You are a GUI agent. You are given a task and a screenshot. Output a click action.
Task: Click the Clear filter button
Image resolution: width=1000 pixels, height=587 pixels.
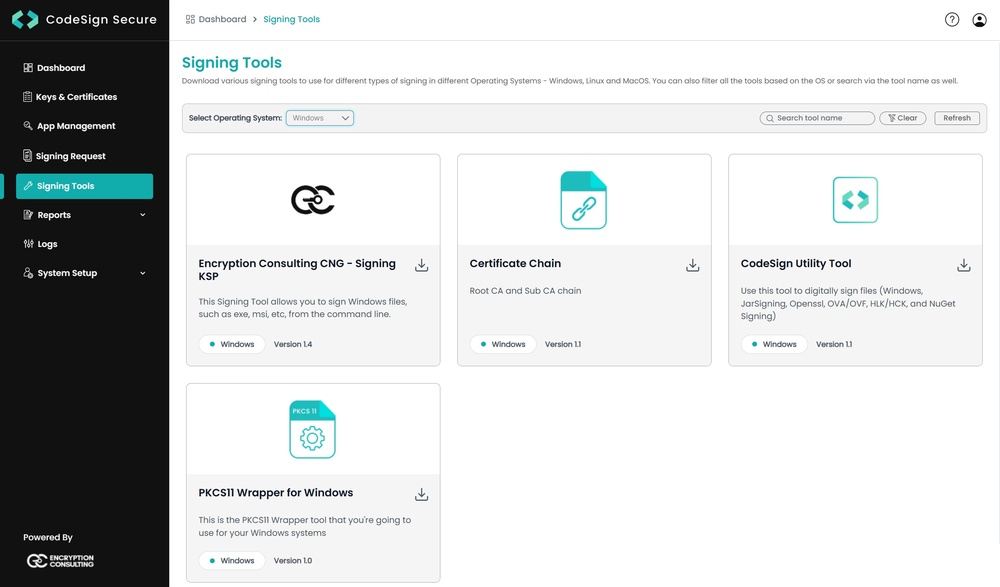click(902, 118)
